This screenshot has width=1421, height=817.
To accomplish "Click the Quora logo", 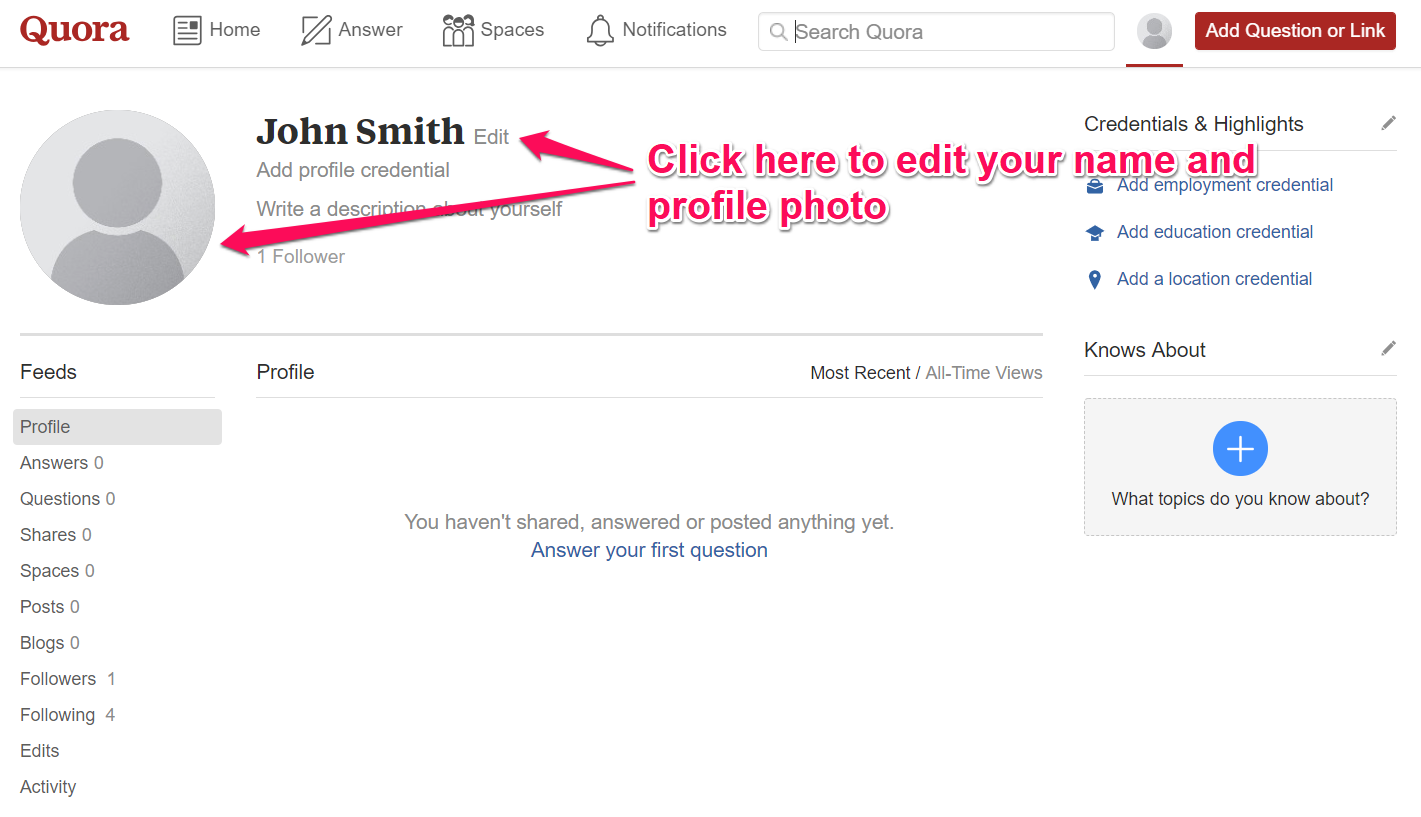I will point(75,30).
